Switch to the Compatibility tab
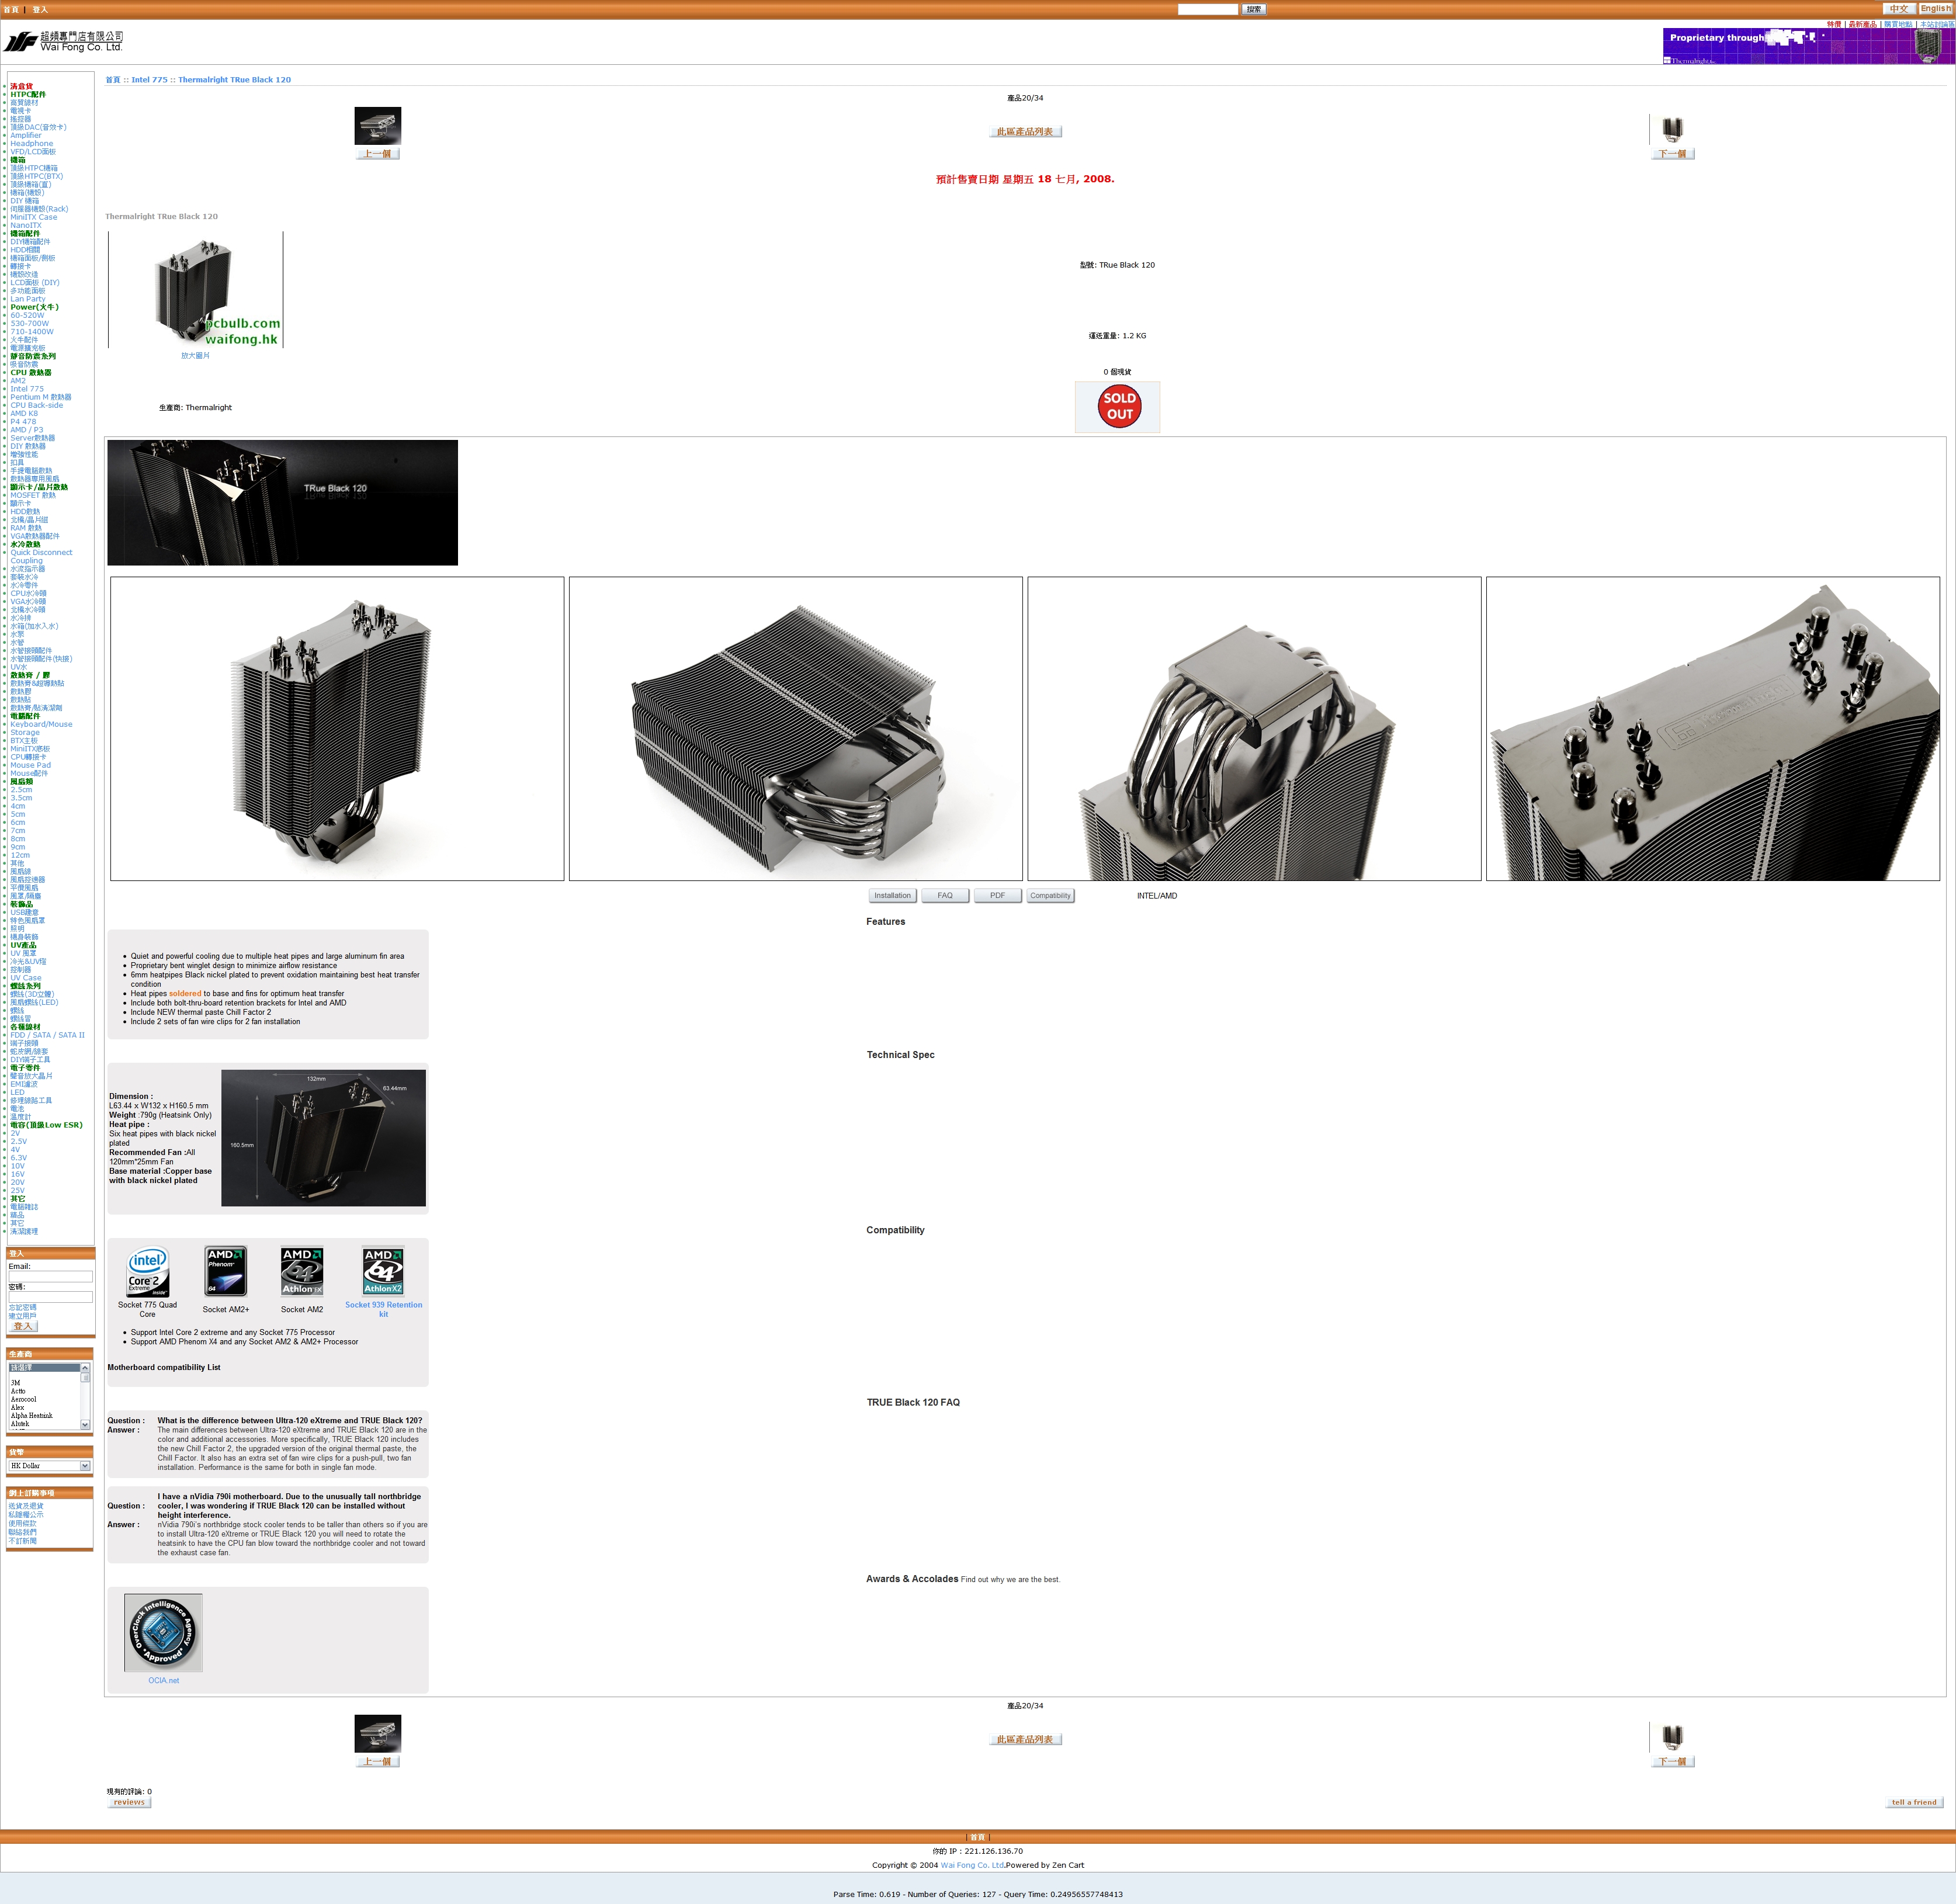 [x=1050, y=896]
